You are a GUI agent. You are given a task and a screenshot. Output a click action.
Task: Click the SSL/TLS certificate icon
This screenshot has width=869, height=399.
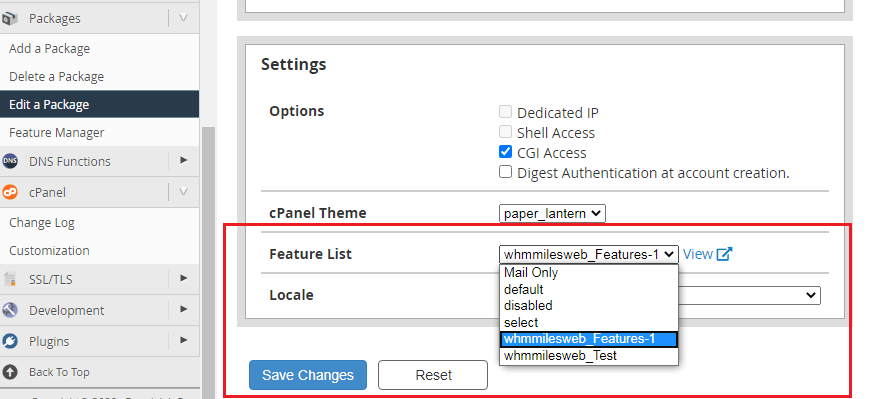tap(9, 279)
